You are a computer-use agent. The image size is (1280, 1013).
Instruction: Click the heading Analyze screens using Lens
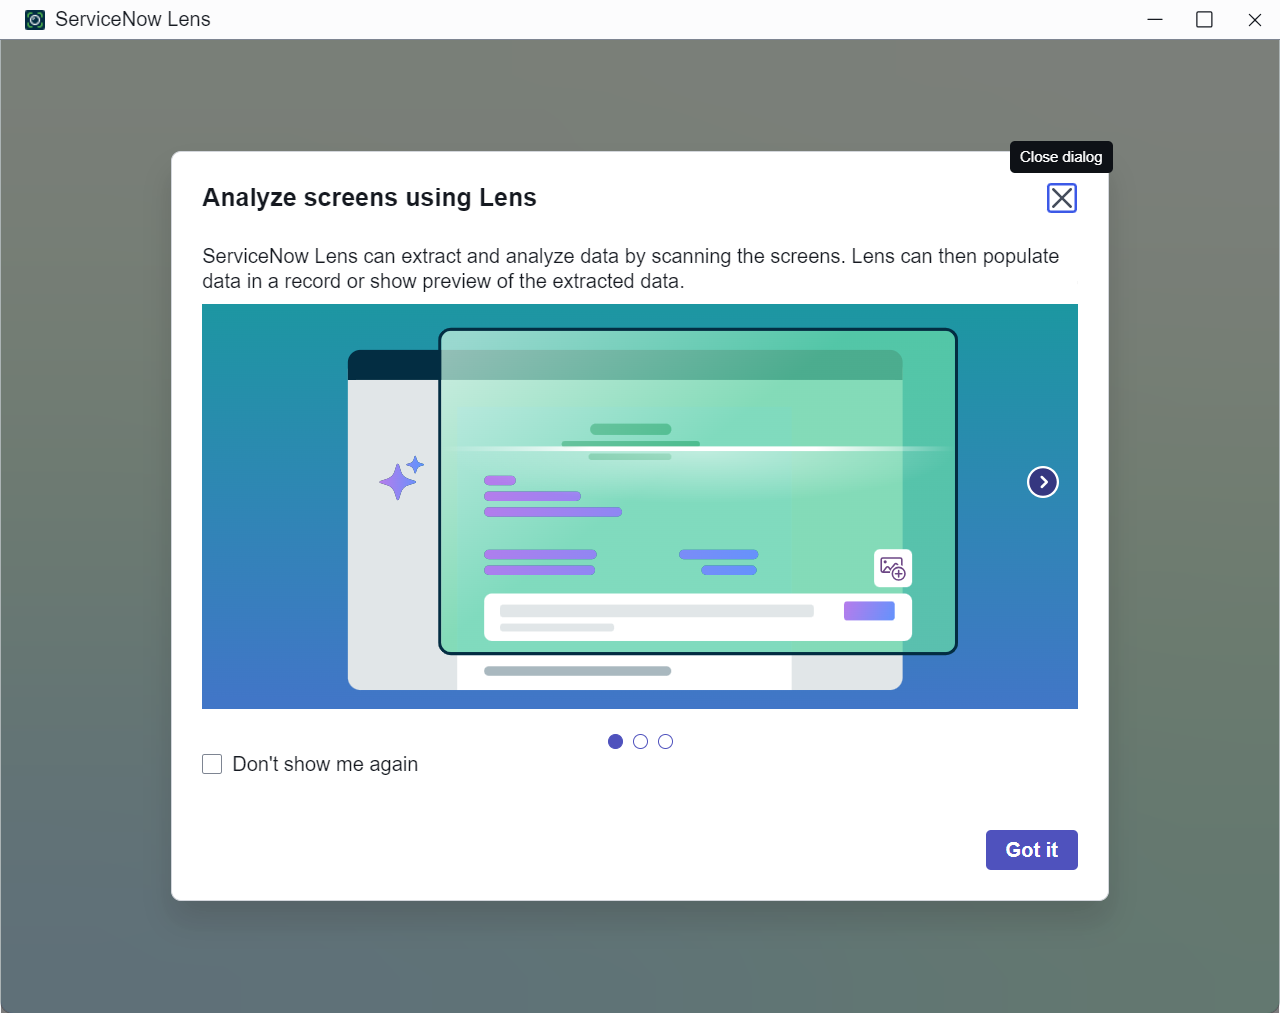369,198
